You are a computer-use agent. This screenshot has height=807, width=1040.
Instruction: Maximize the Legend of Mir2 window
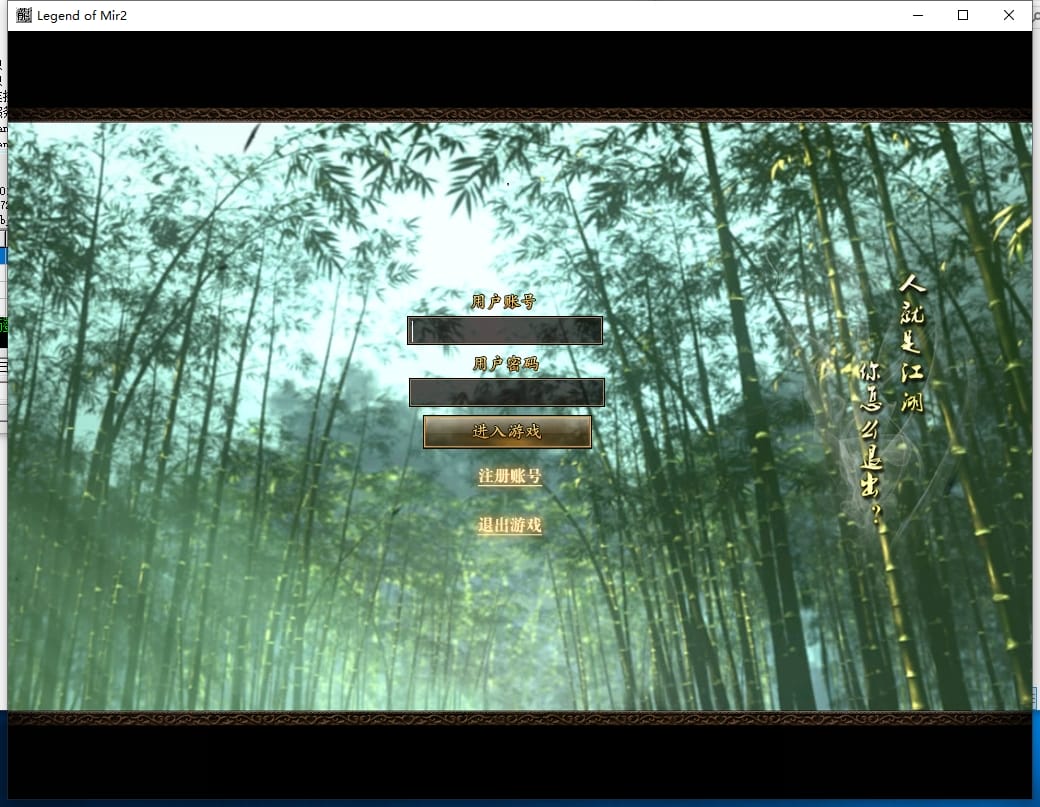pos(963,15)
